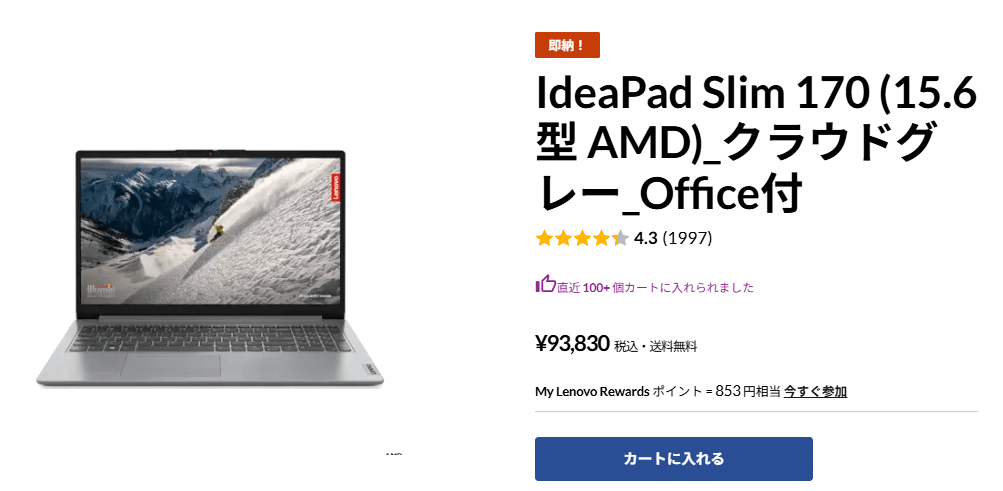Click the 4.3 rating score
Image resolution: width=1003 pixels, height=491 pixels.
coord(645,238)
